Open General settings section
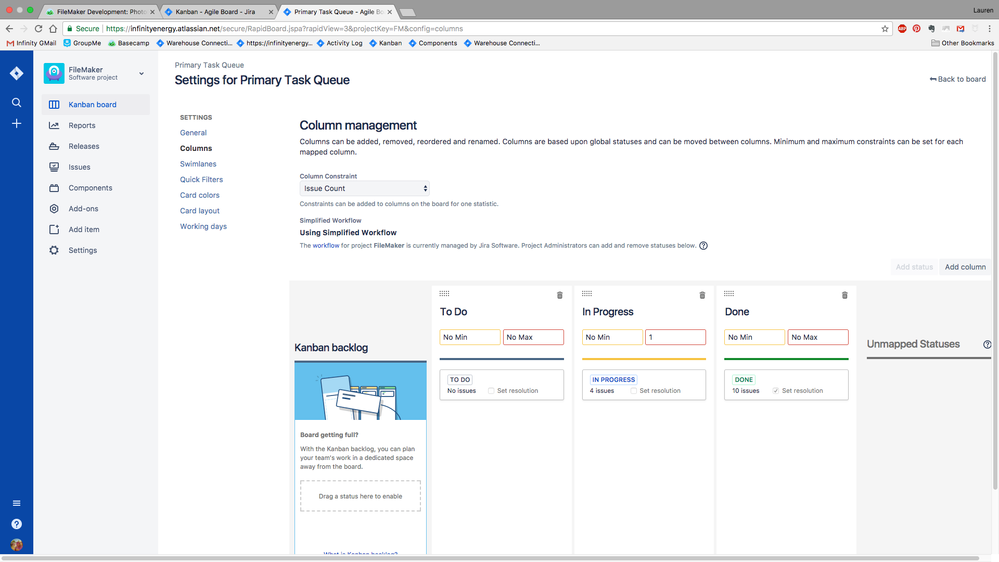The image size is (999, 562). [193, 133]
